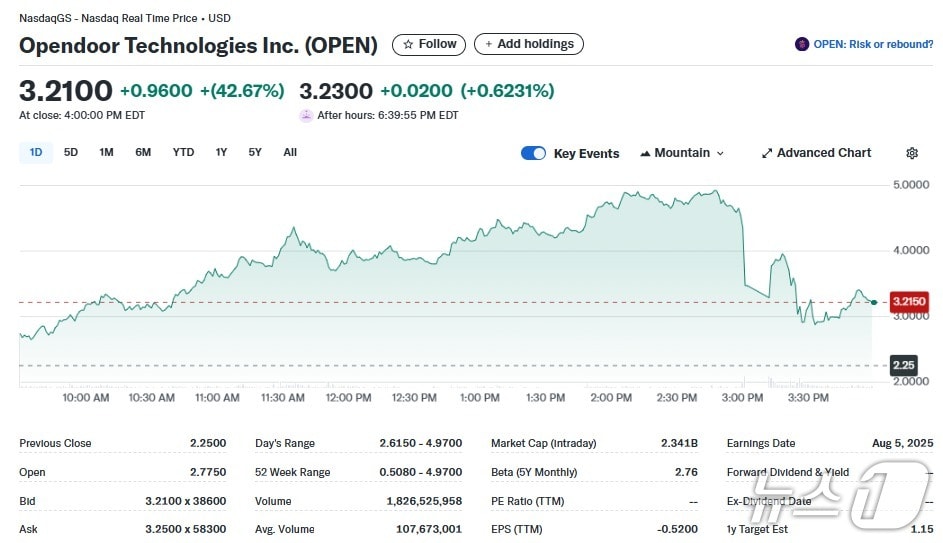Choose the All time range
Viewport: 943px width, 543px height.
(290, 152)
